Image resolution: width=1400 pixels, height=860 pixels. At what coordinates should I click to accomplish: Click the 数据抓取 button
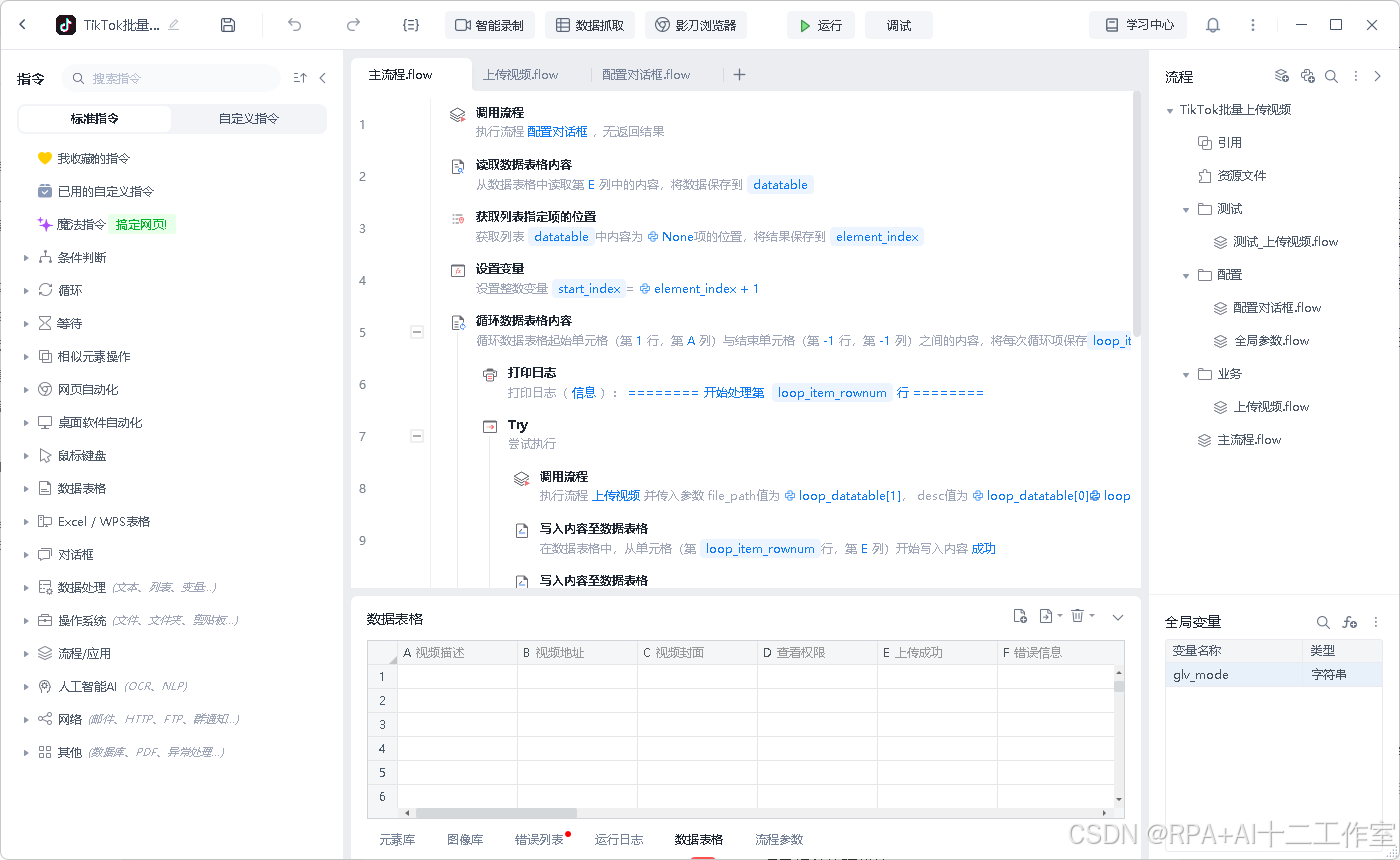(590, 25)
